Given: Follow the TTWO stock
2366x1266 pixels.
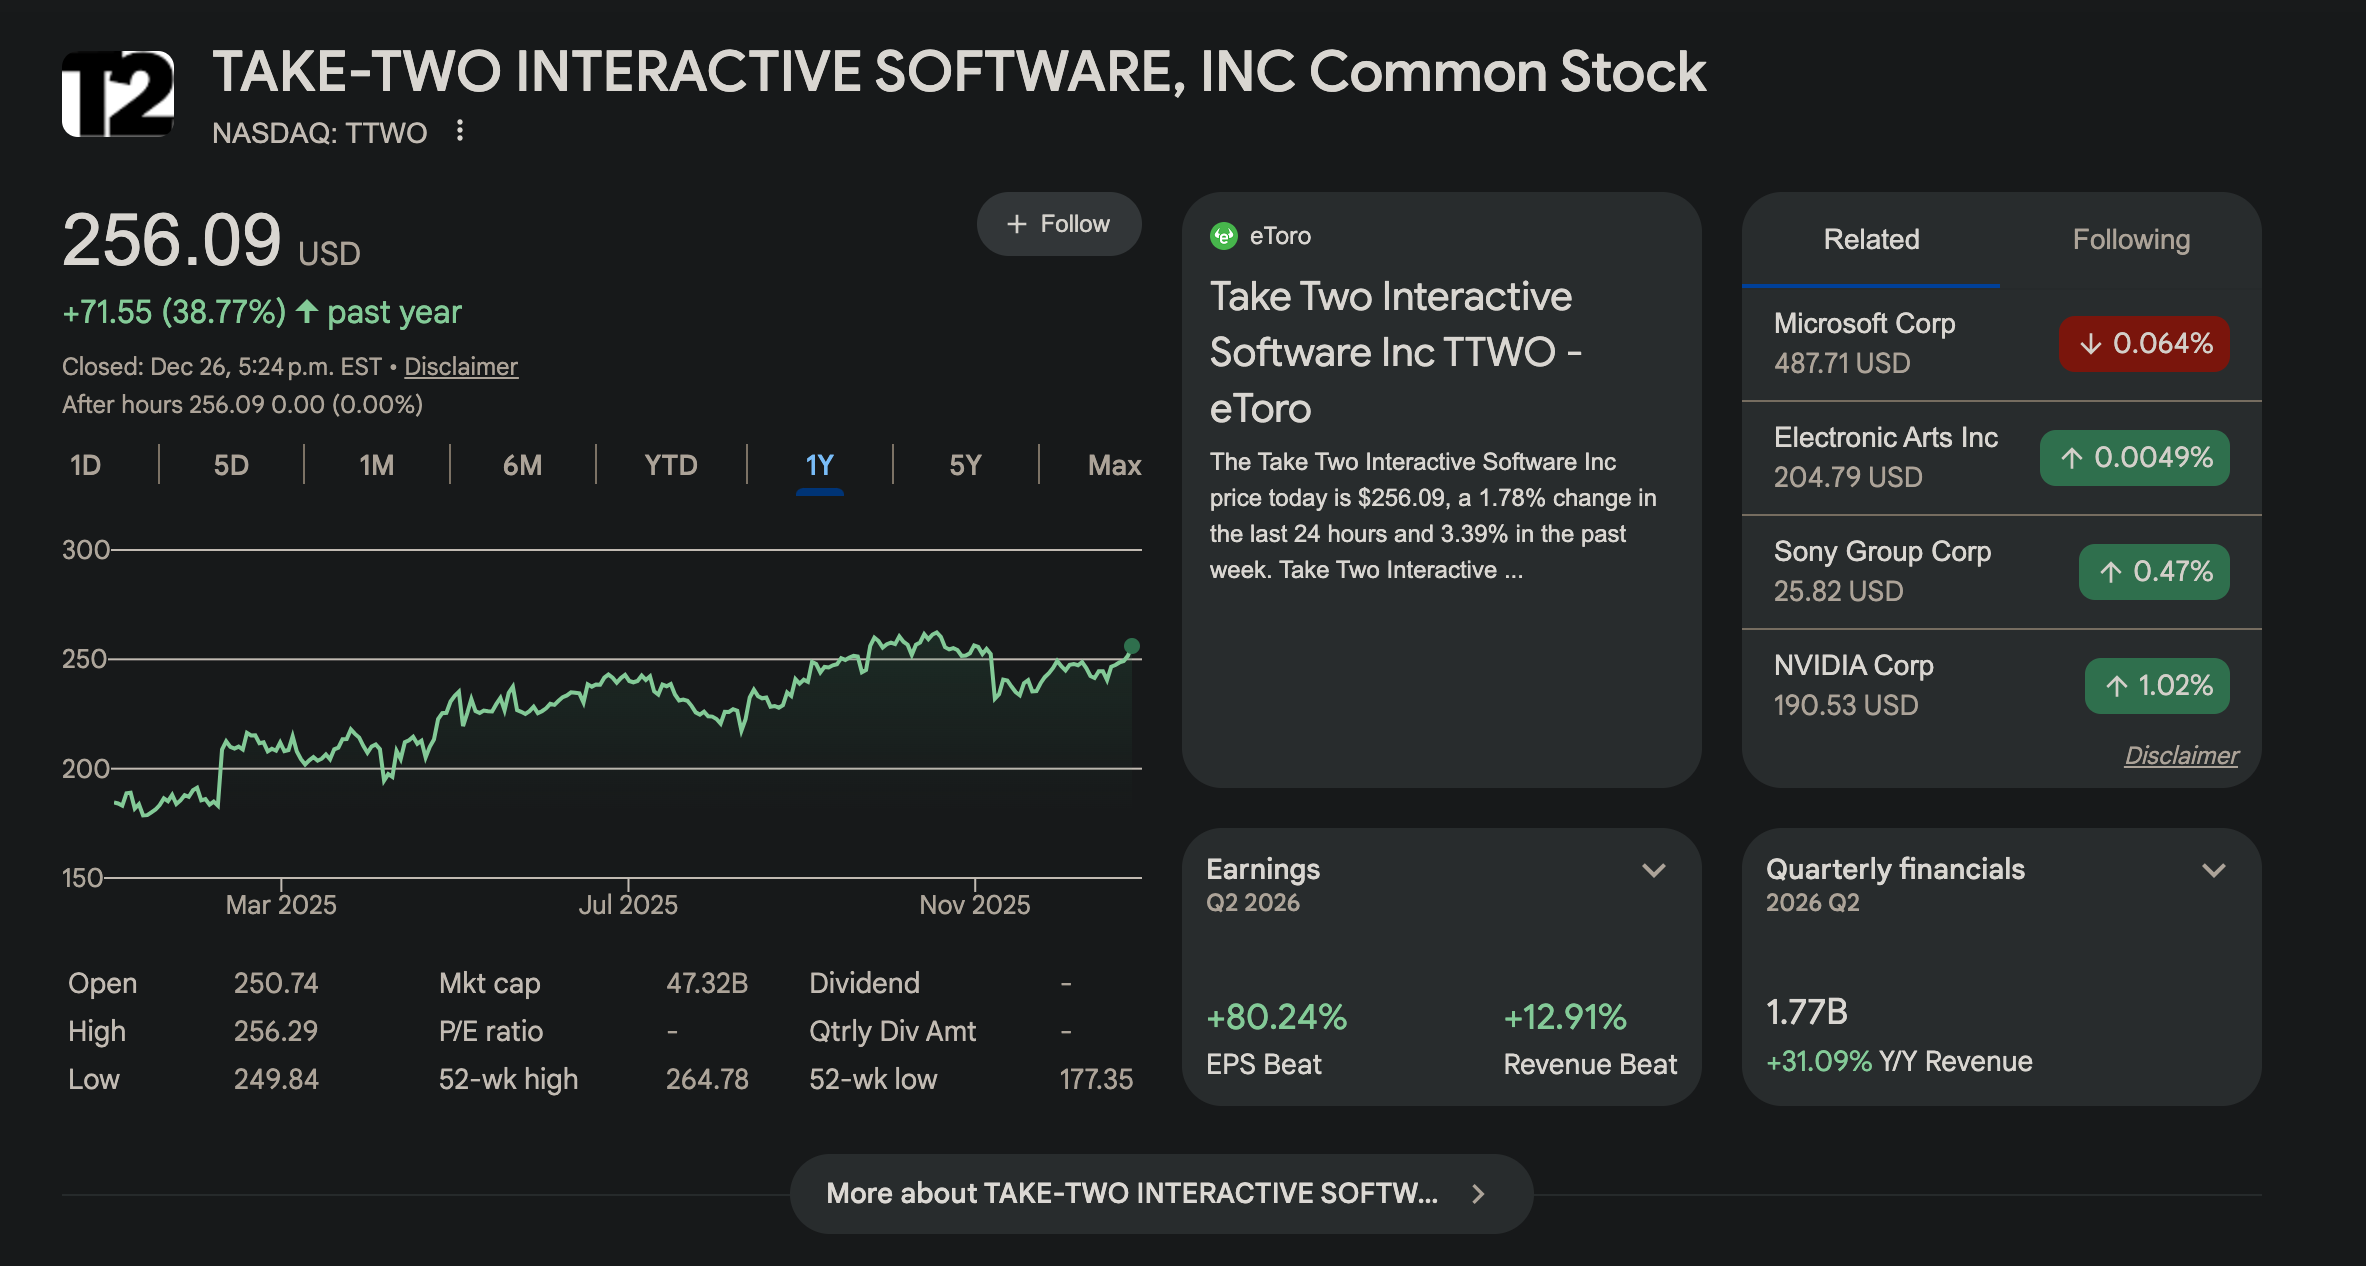Looking at the screenshot, I should click(x=1058, y=224).
